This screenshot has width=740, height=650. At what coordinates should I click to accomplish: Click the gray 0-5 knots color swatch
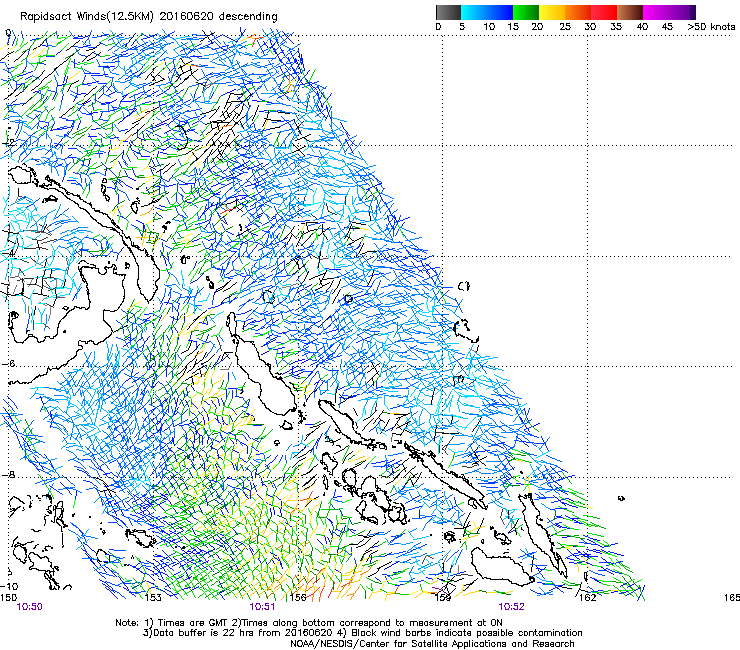[448, 12]
